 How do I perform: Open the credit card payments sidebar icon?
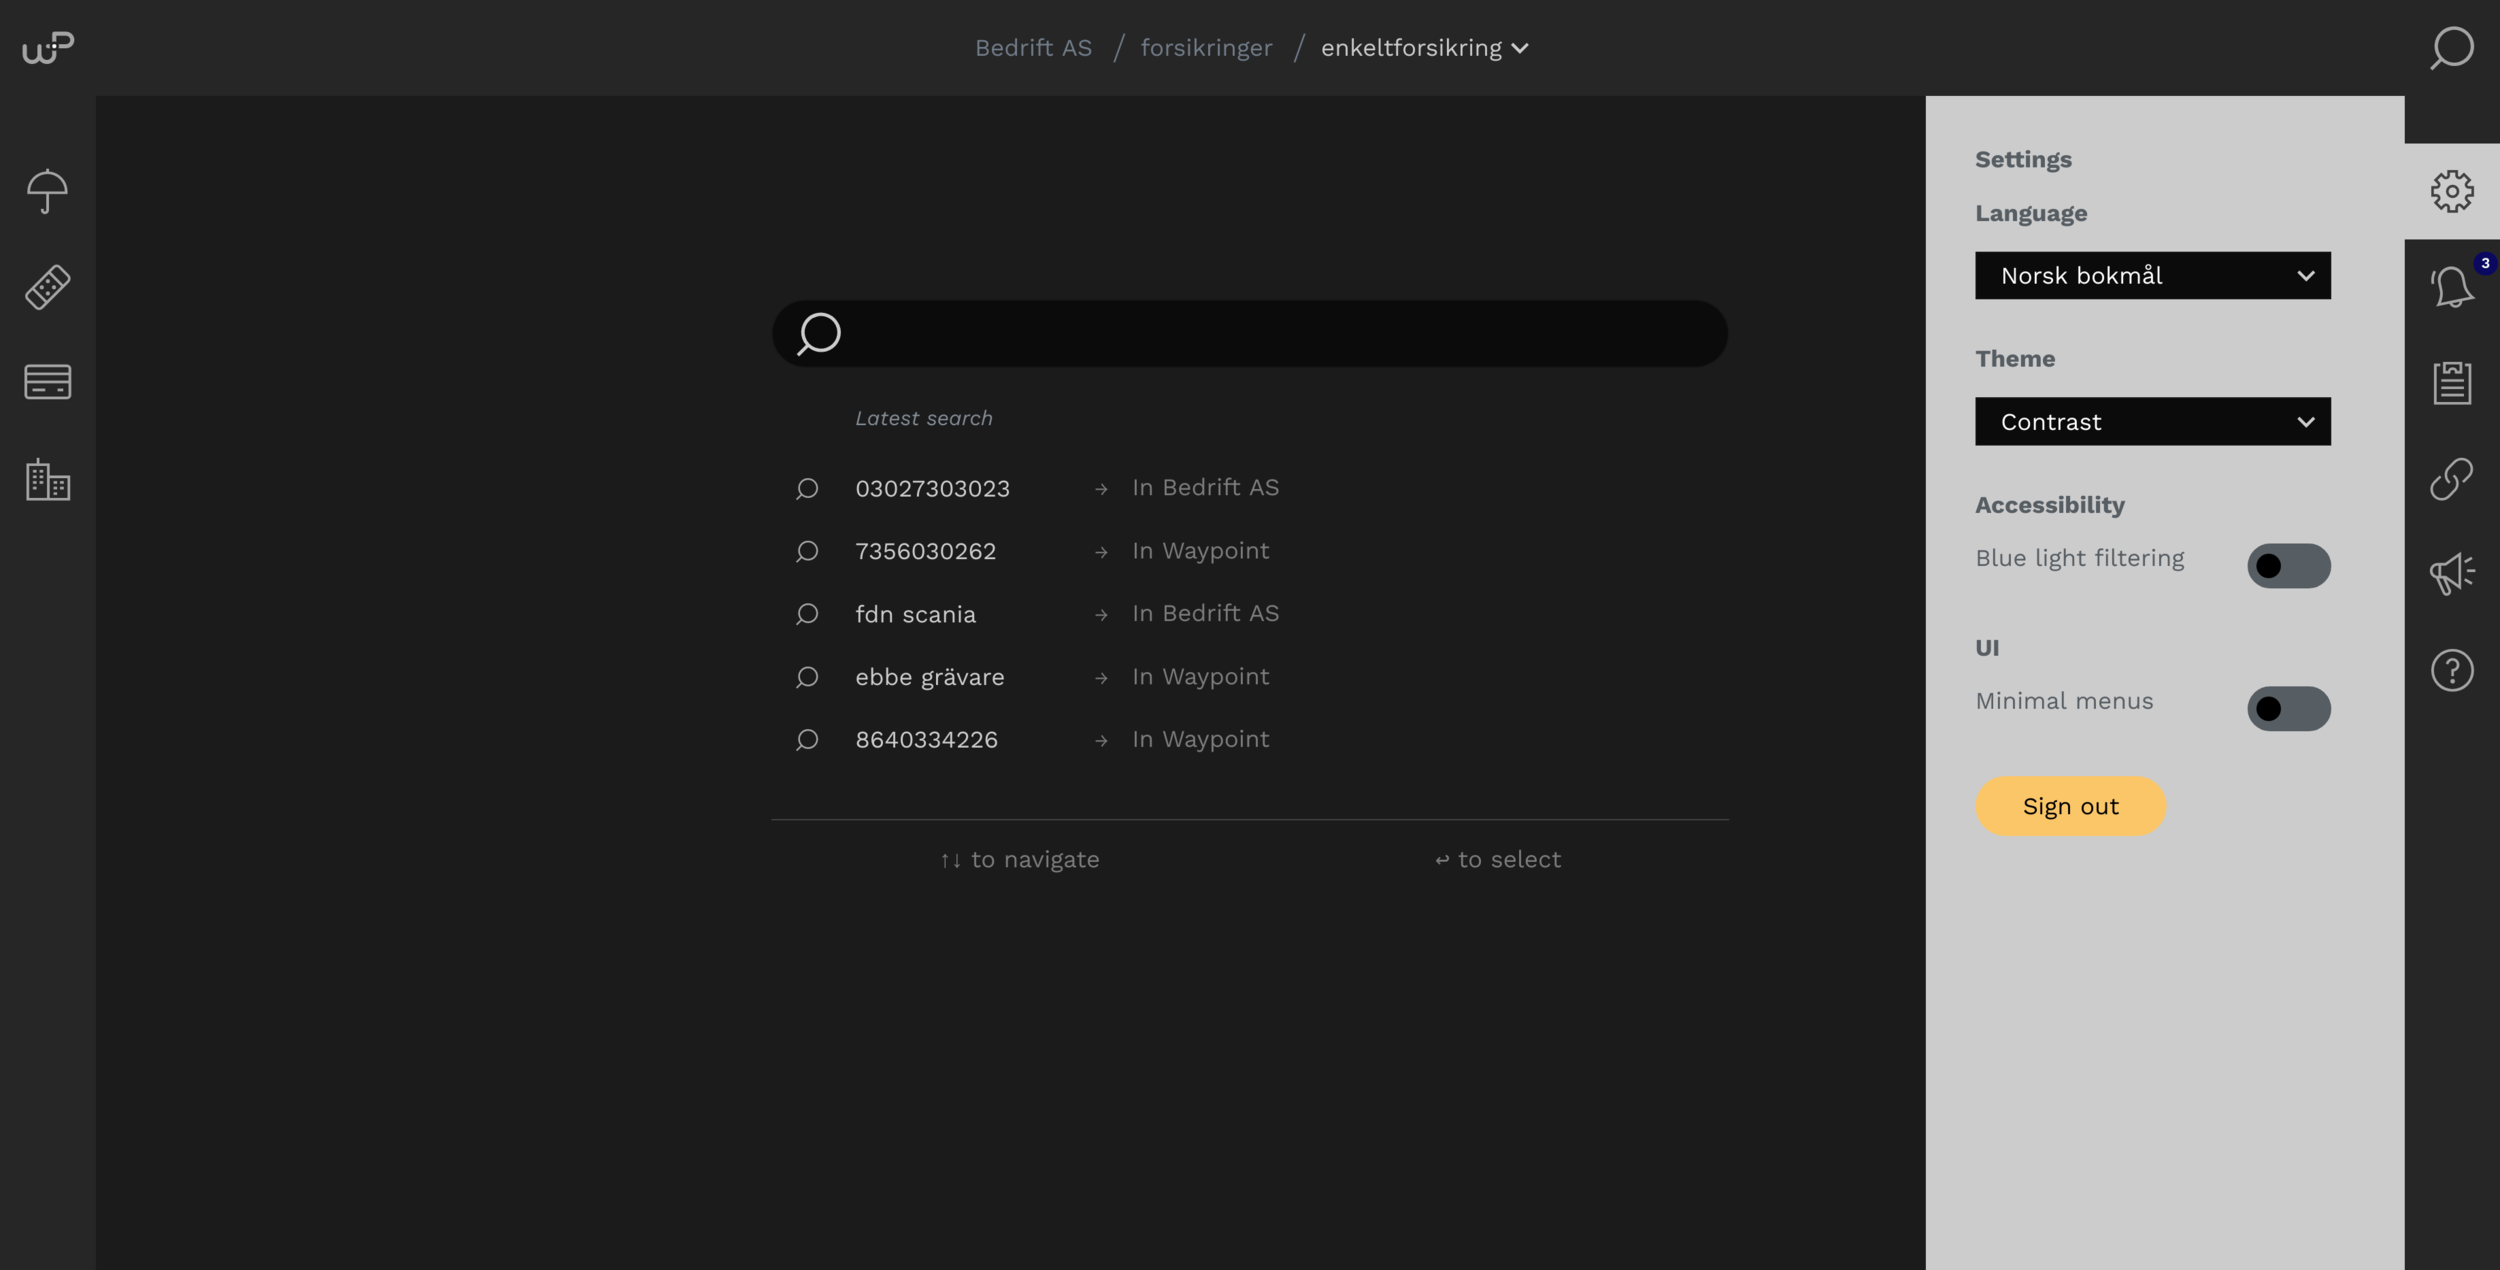click(47, 381)
